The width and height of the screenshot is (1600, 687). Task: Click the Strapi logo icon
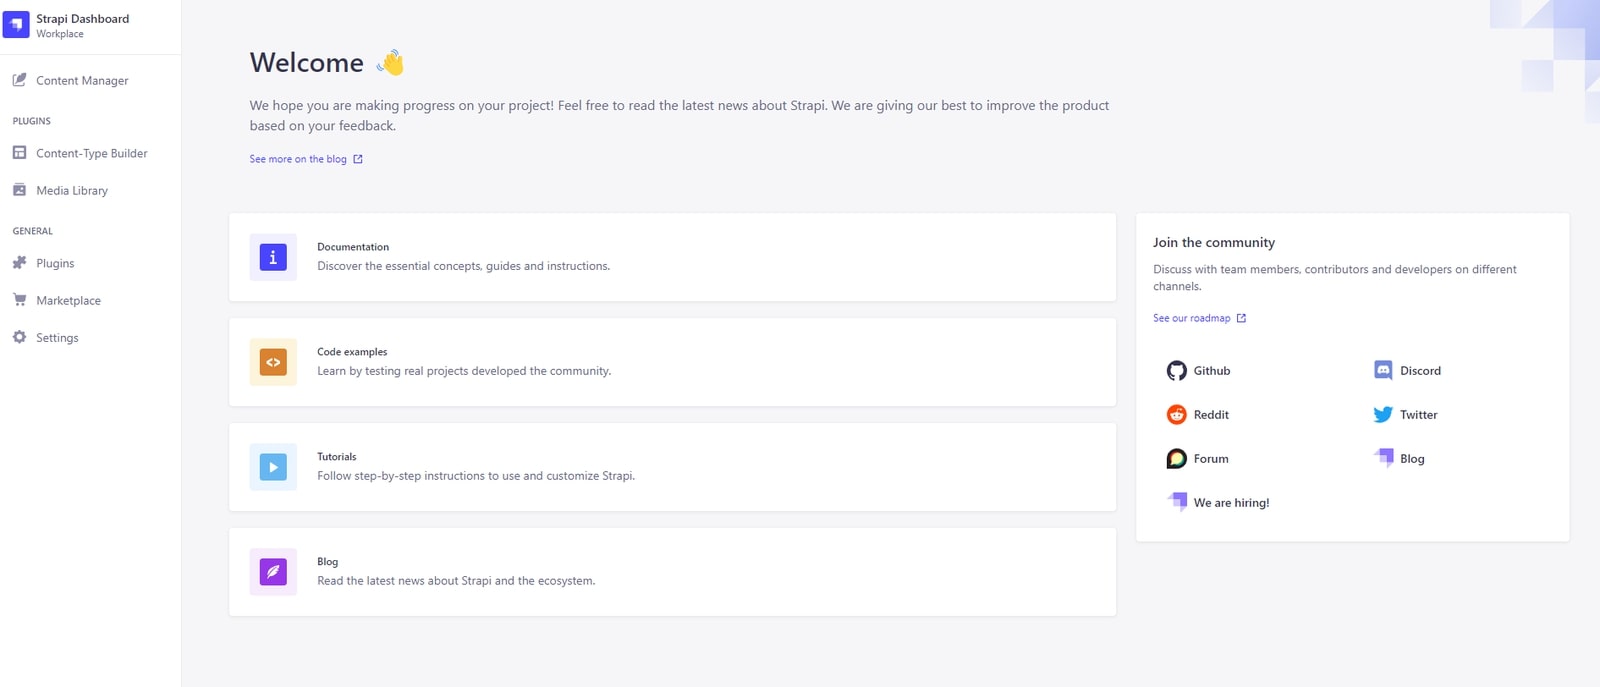(16, 25)
